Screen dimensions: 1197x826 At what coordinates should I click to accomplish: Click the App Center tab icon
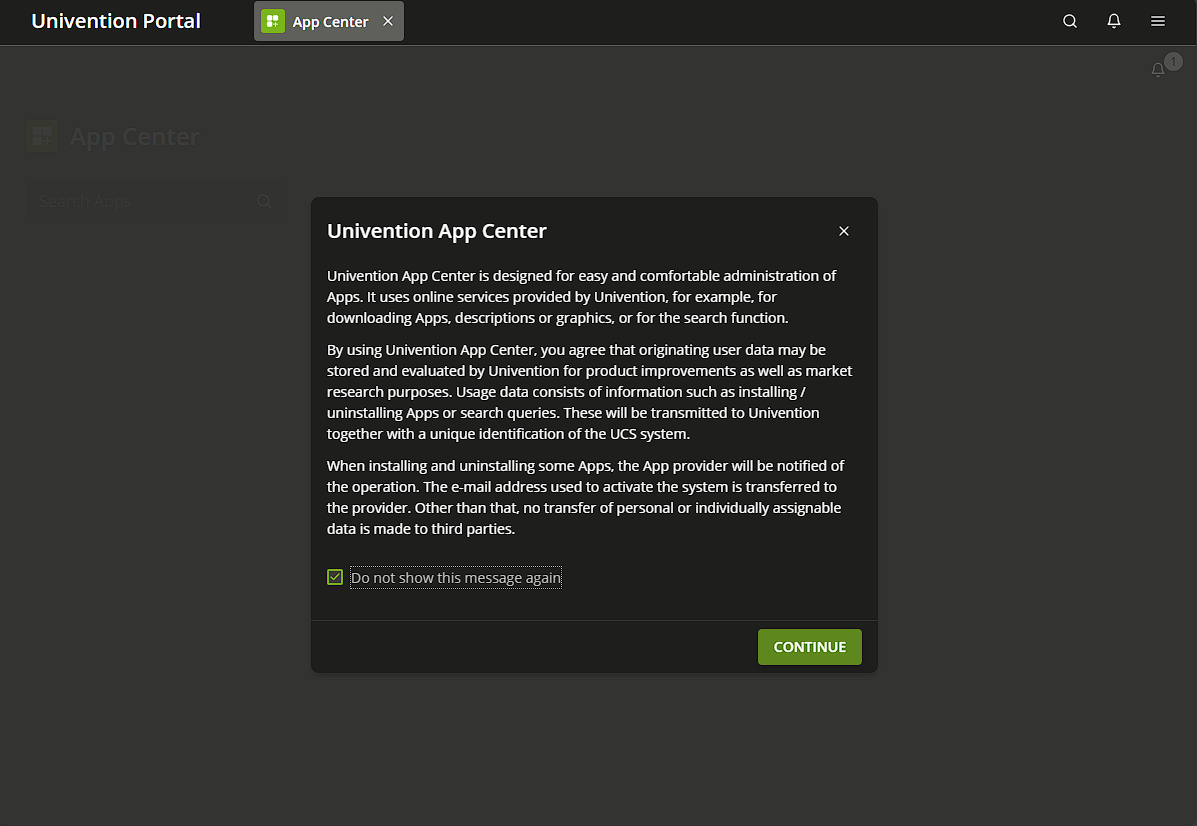tap(273, 21)
